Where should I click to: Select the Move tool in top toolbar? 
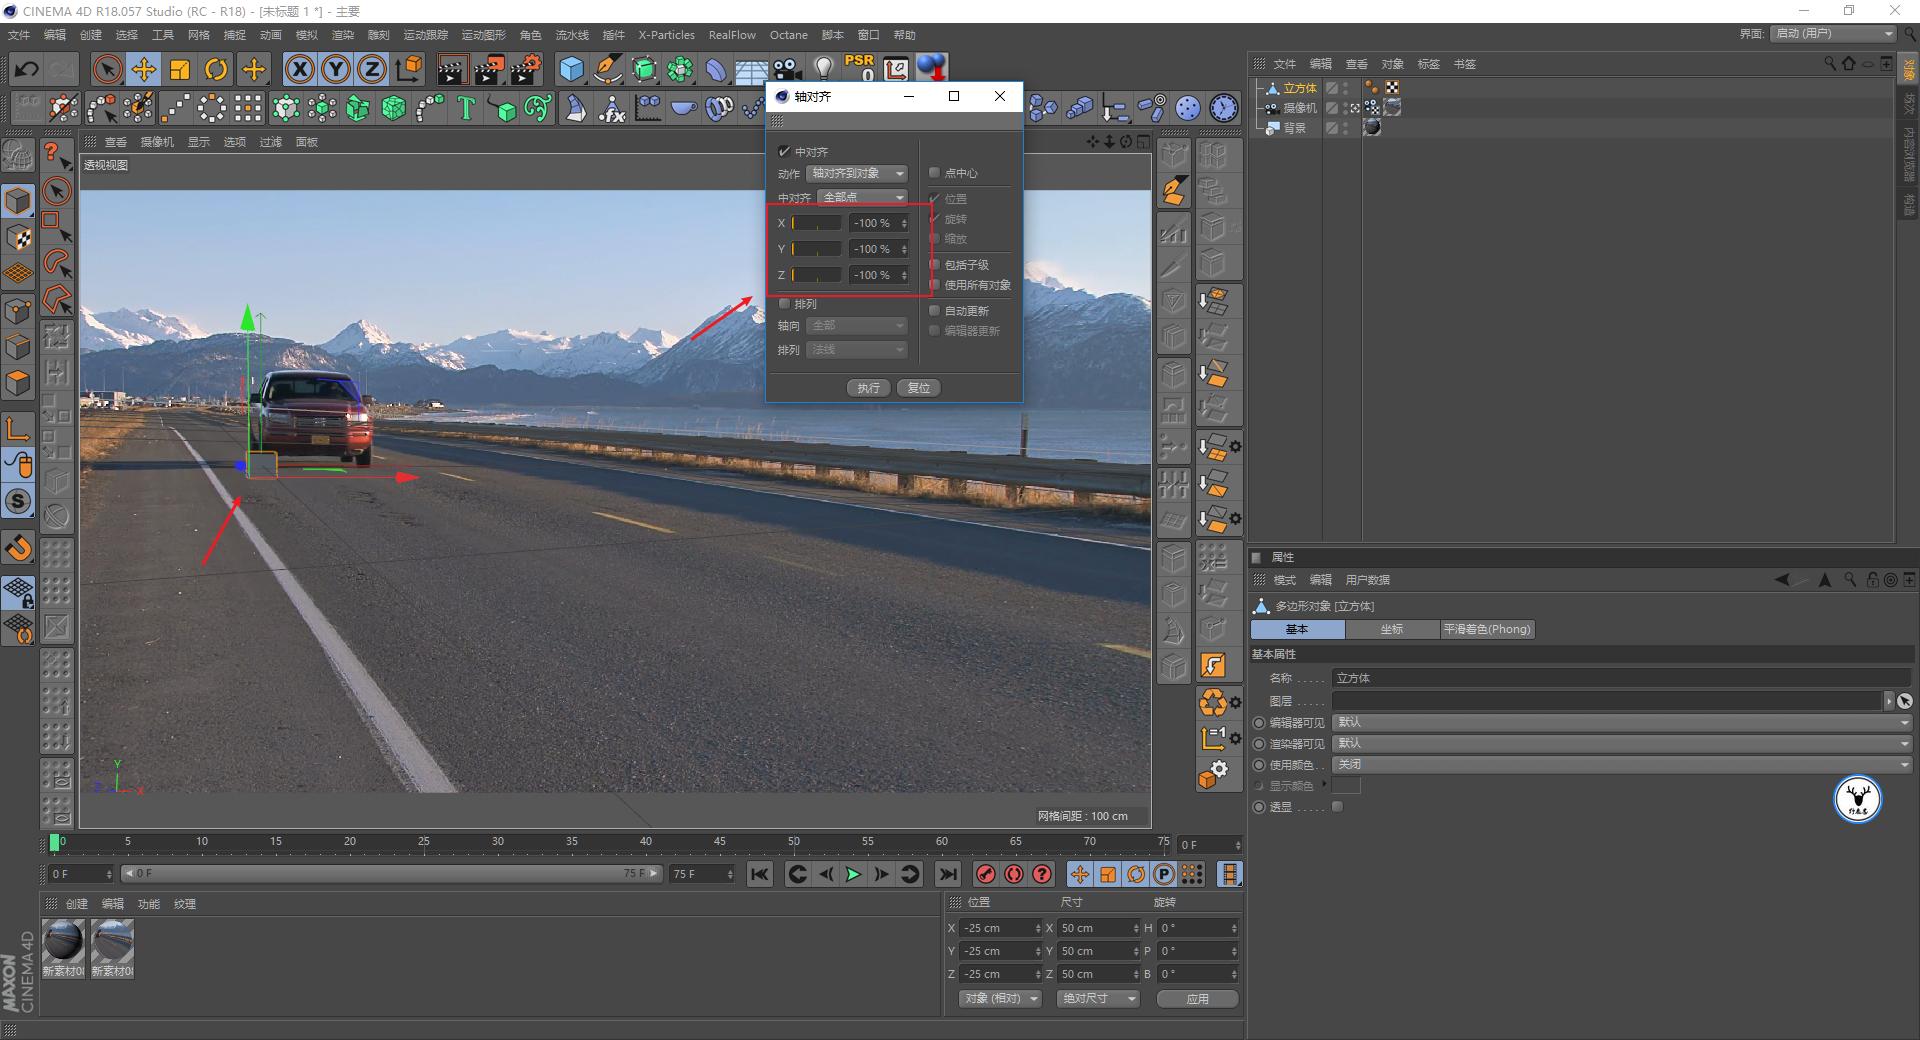144,69
